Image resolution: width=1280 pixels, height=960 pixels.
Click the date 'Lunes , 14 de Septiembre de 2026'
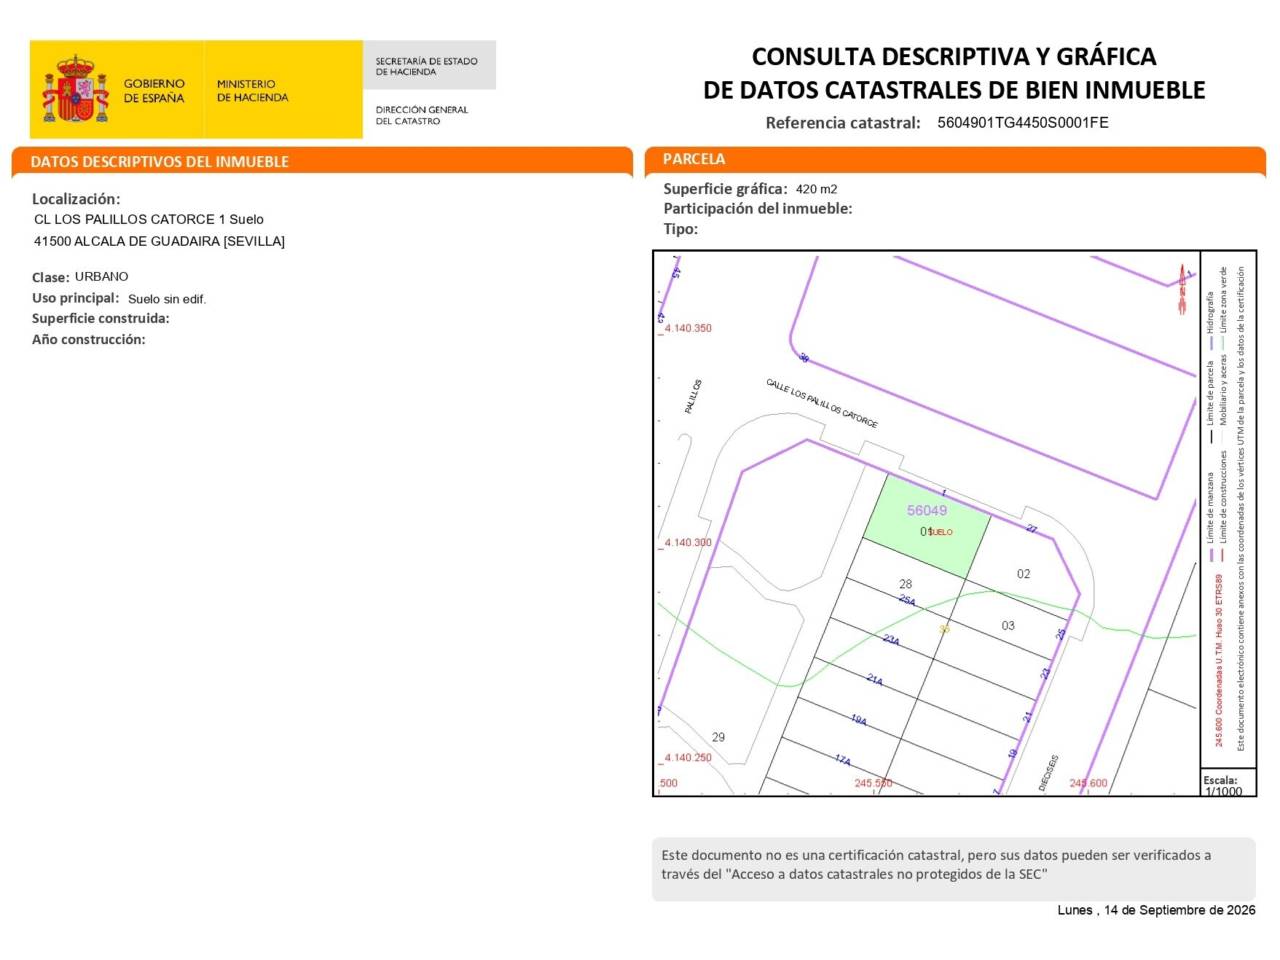(1157, 910)
